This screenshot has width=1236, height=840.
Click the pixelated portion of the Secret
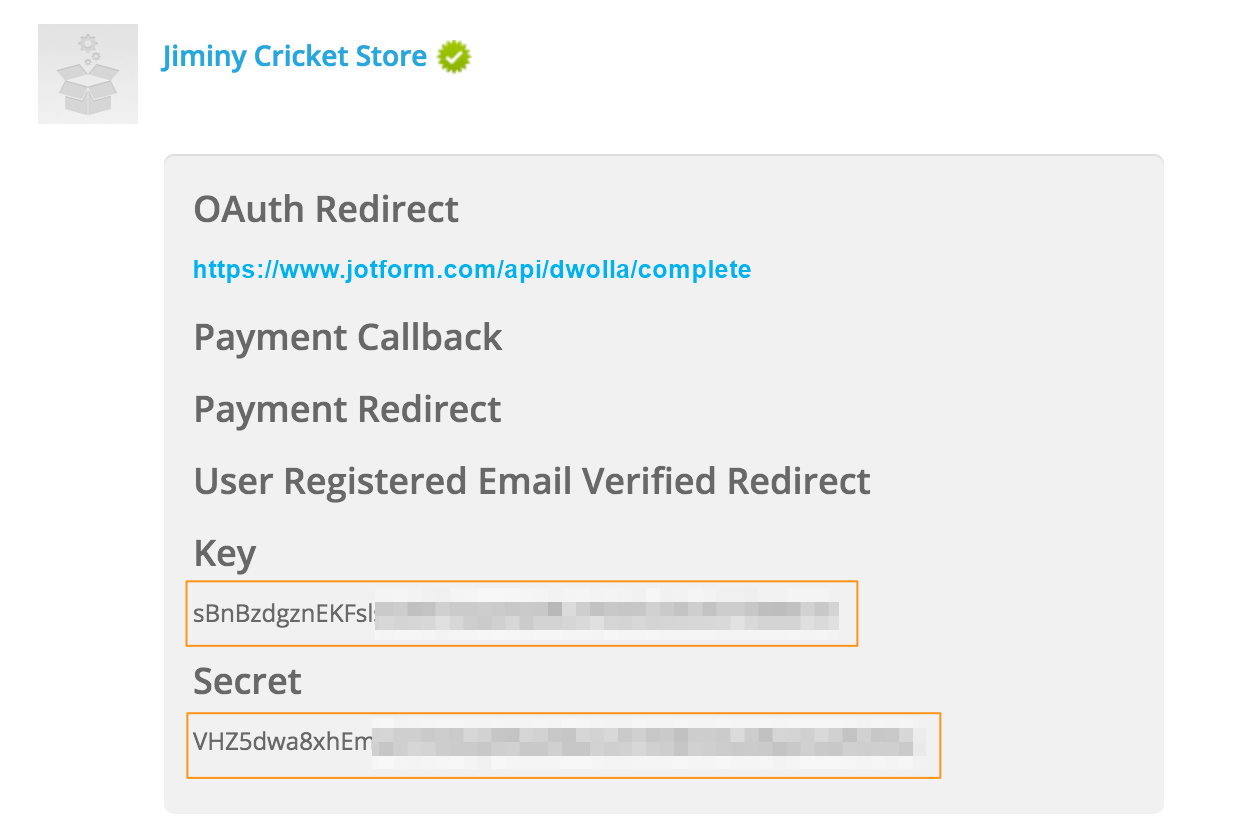[x=640, y=744]
